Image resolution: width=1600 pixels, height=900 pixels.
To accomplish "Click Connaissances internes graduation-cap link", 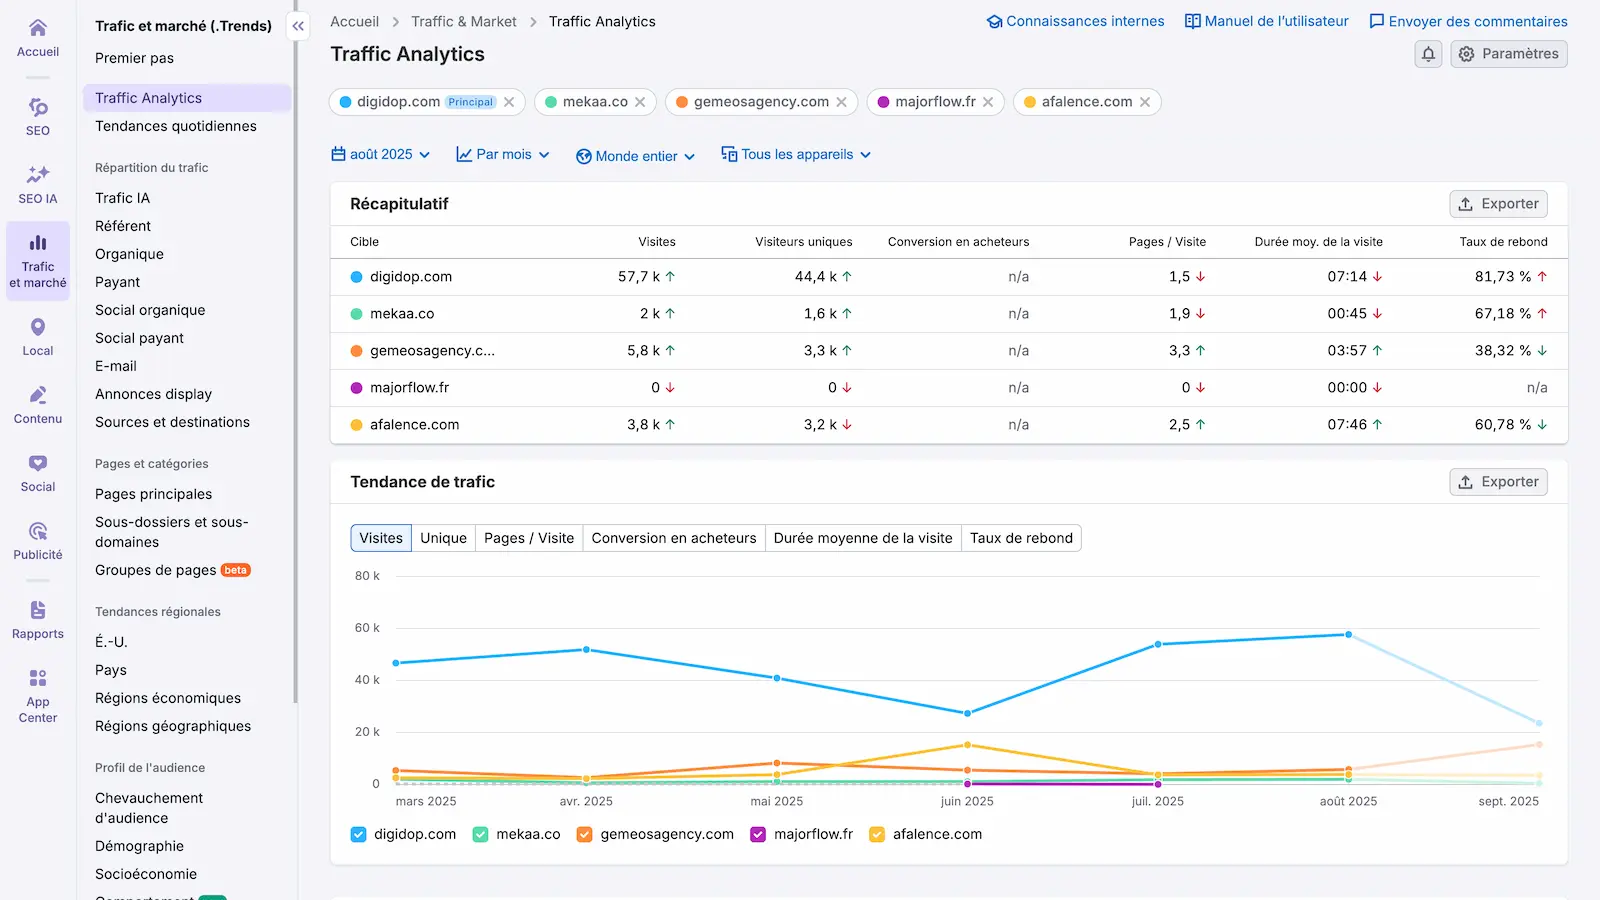I will tap(1075, 21).
